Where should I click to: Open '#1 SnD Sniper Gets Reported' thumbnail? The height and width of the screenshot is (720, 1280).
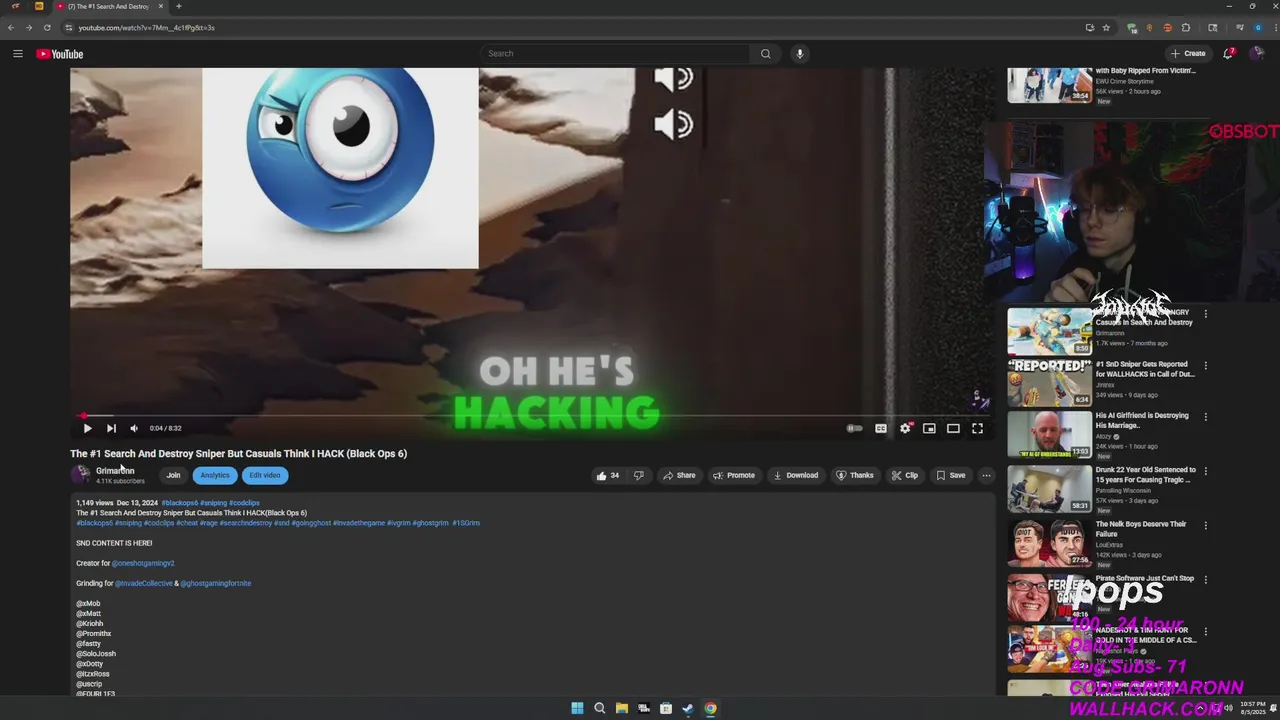(x=1049, y=383)
